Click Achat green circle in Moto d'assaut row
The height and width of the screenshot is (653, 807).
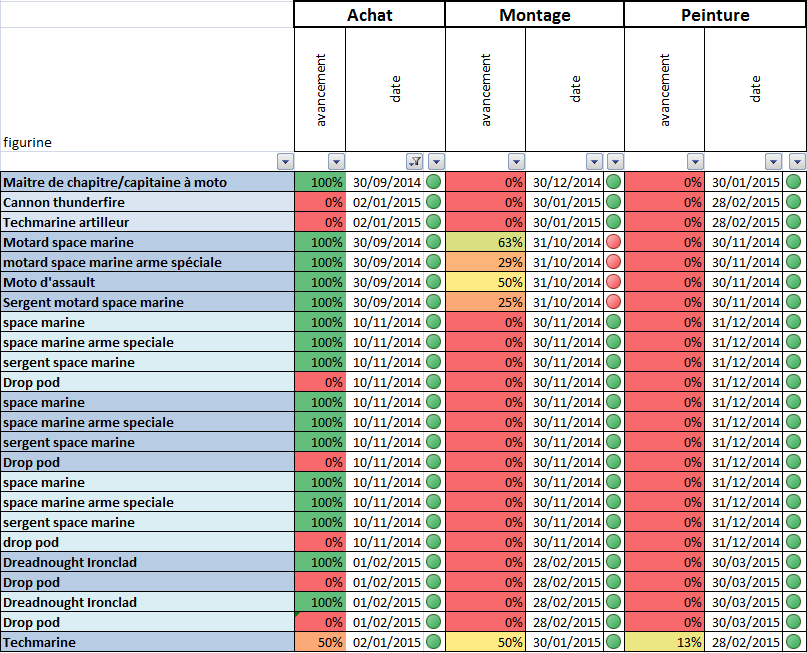pos(434,282)
